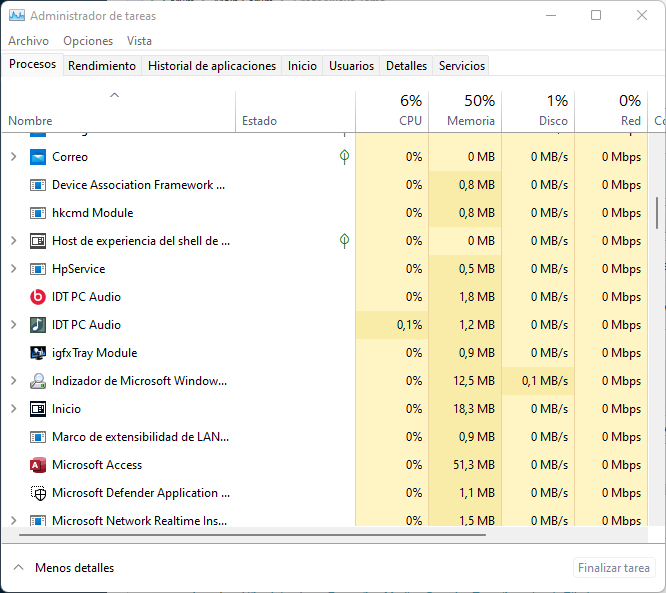Open the Archivo menu
The image size is (666, 593).
click(x=28, y=41)
